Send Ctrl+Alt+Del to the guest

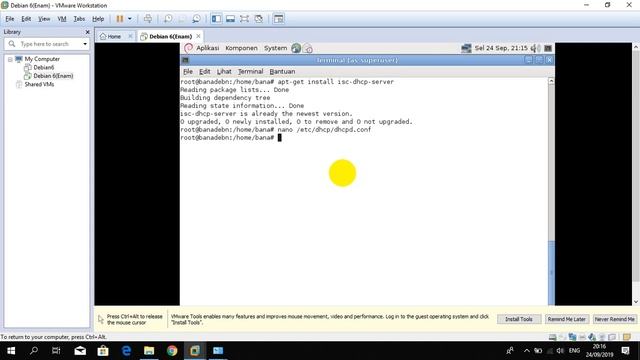click(148, 19)
